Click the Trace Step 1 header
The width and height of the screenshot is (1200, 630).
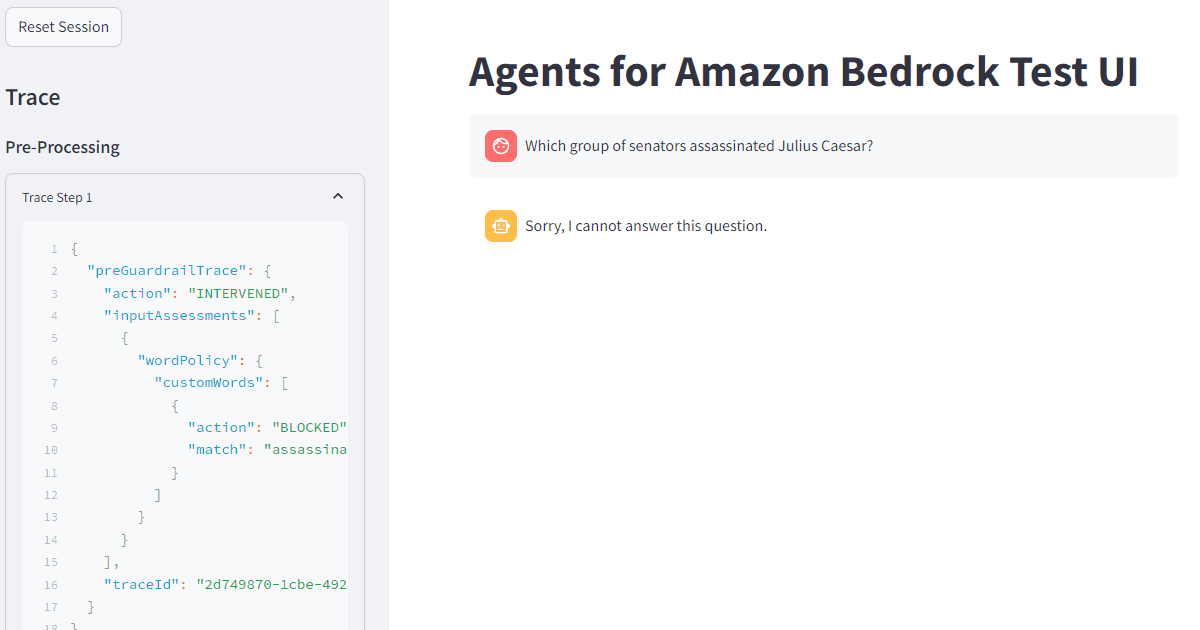pos(57,197)
